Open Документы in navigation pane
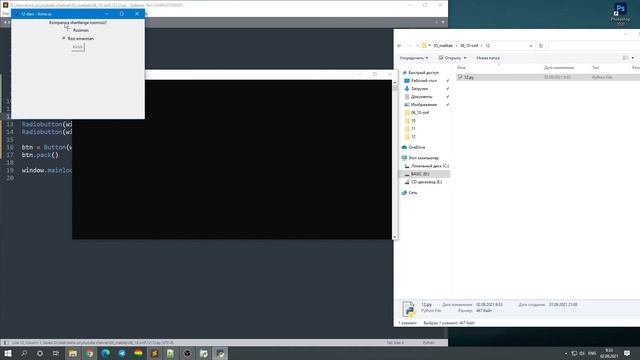Viewport: 640px width, 360px height. pyautogui.click(x=418, y=97)
